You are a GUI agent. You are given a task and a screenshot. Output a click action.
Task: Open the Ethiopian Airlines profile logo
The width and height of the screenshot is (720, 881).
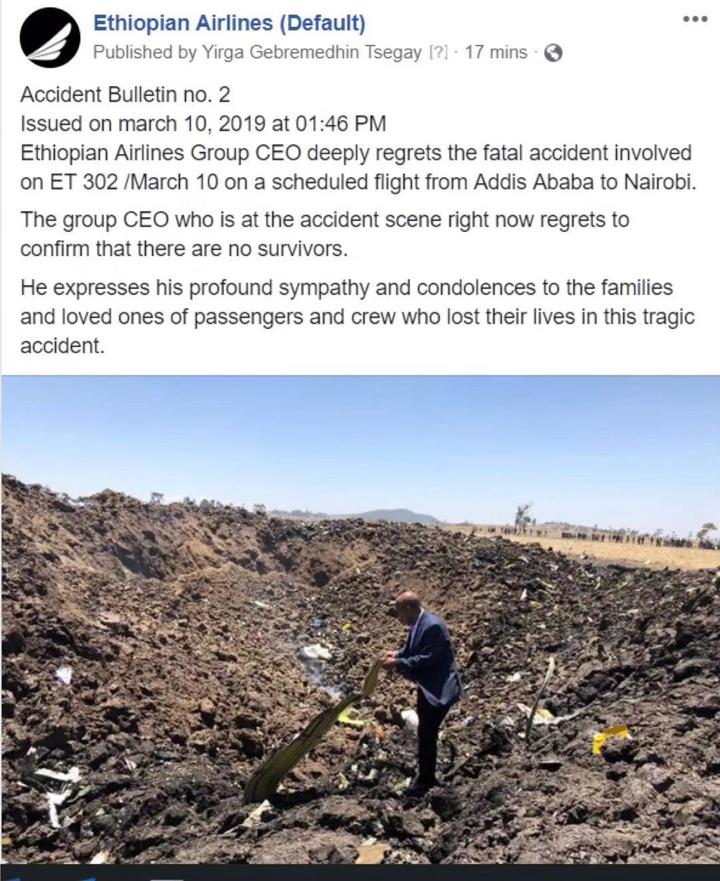coord(49,38)
